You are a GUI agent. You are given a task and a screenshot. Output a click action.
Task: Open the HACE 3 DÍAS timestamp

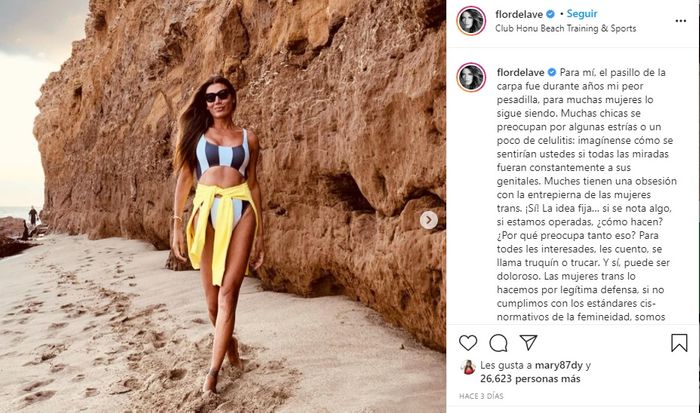pos(481,396)
